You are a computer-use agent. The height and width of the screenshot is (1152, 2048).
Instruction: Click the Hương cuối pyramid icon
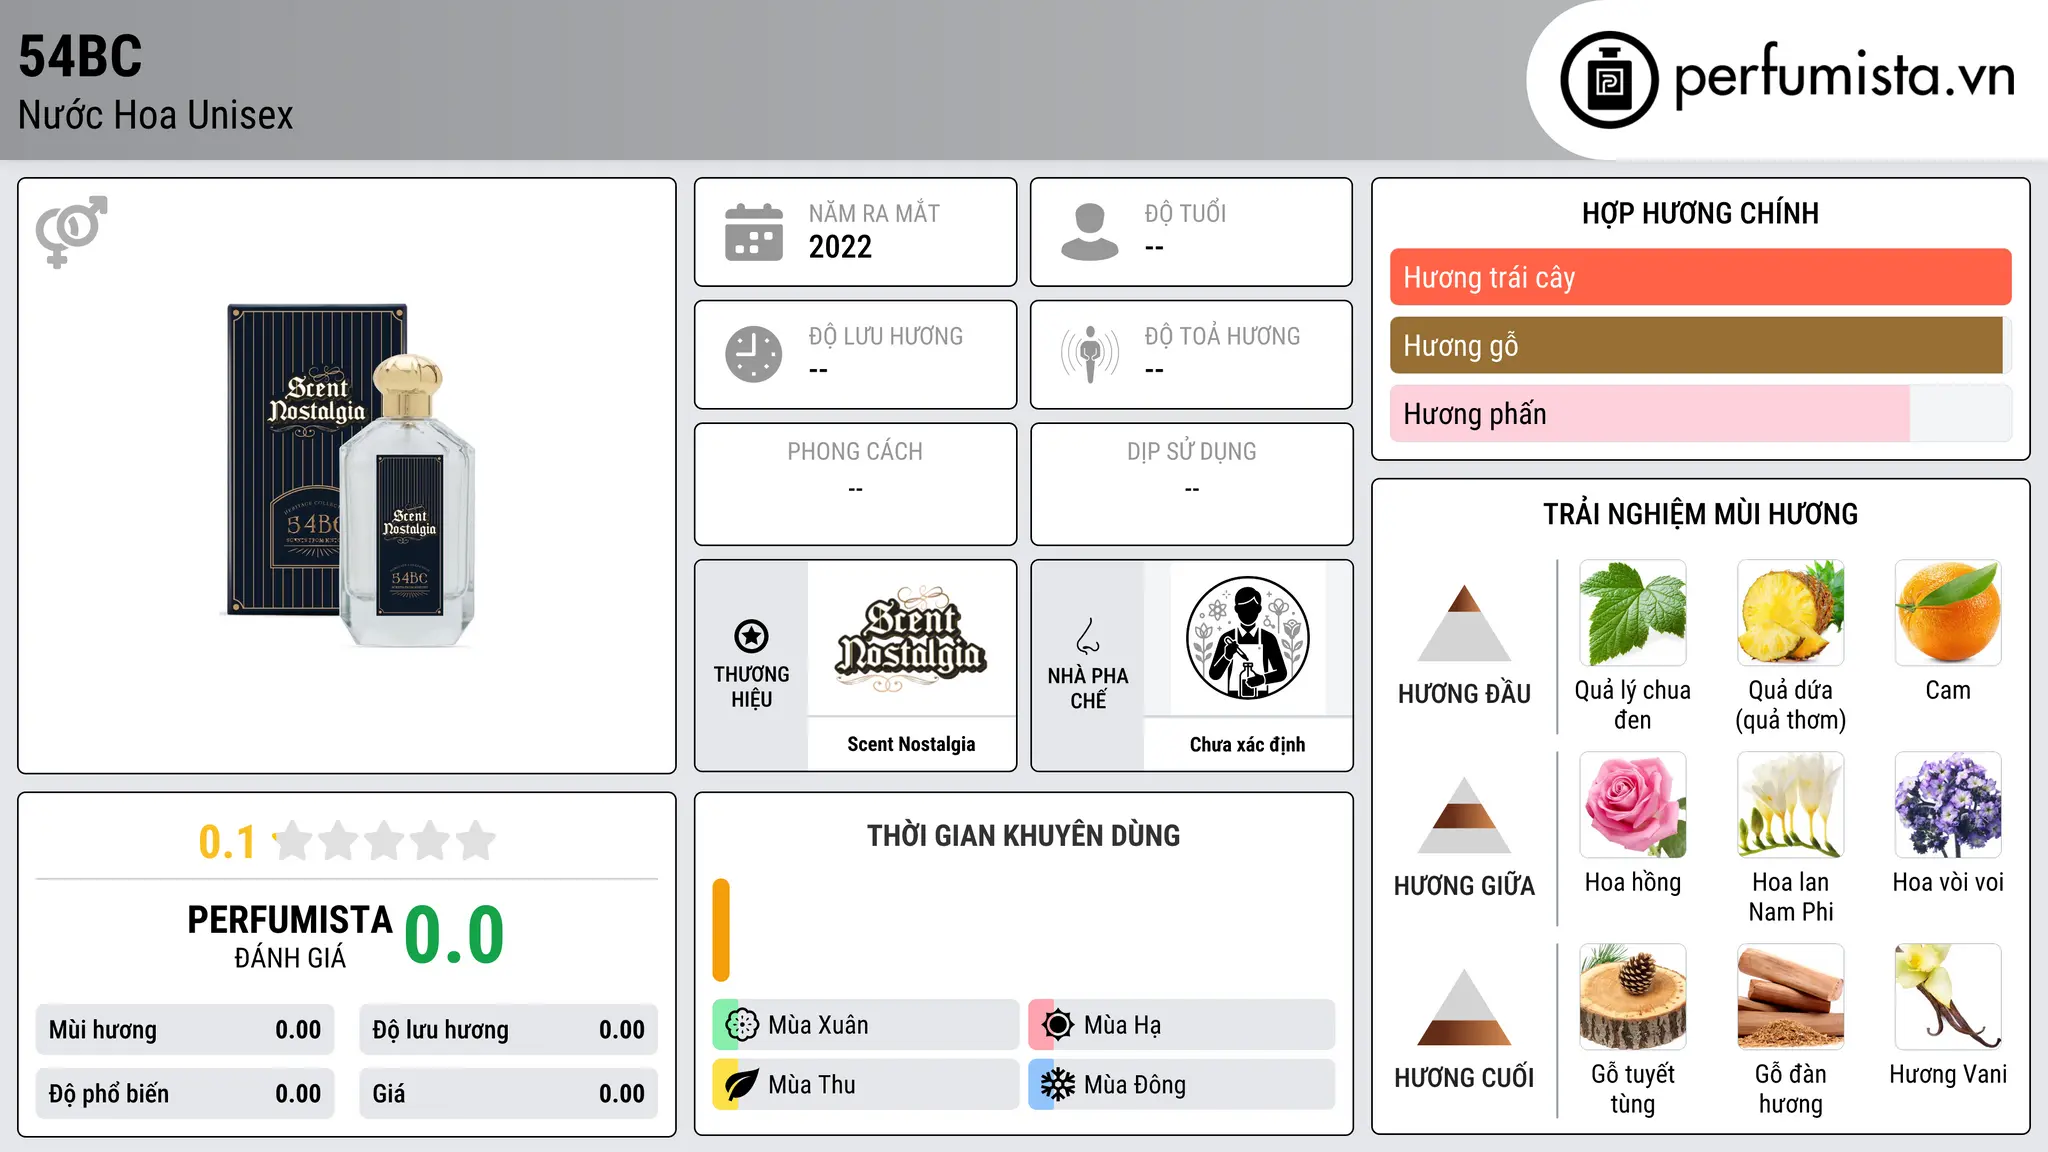coord(1464,1007)
